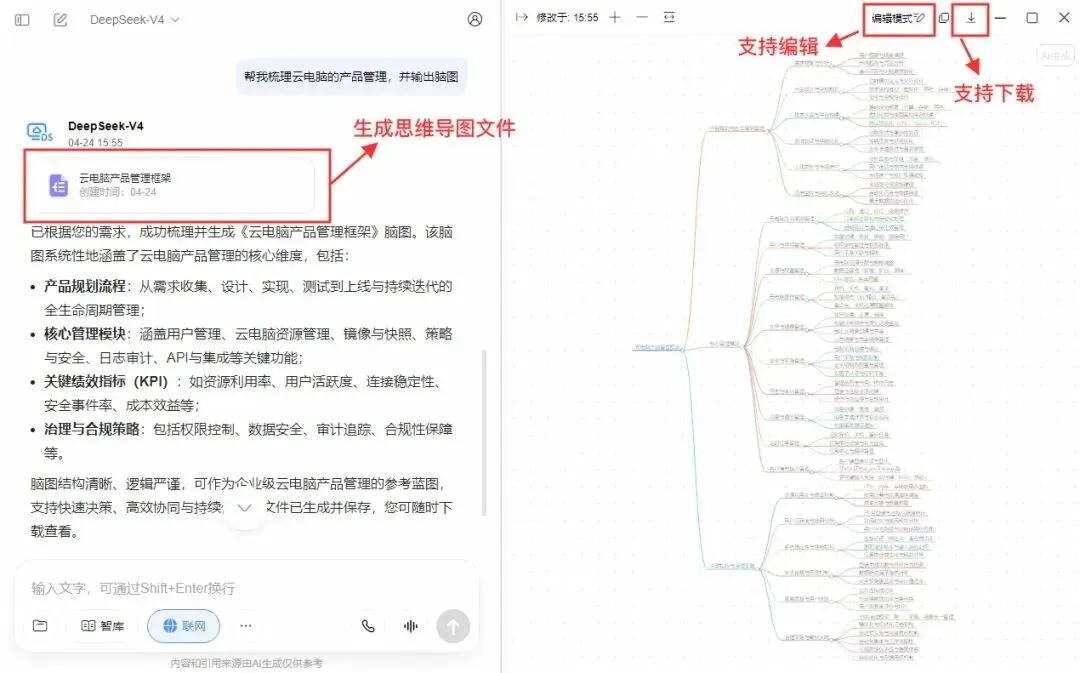Open more options ellipsis in input bar
The image size is (1080, 673).
246,625
